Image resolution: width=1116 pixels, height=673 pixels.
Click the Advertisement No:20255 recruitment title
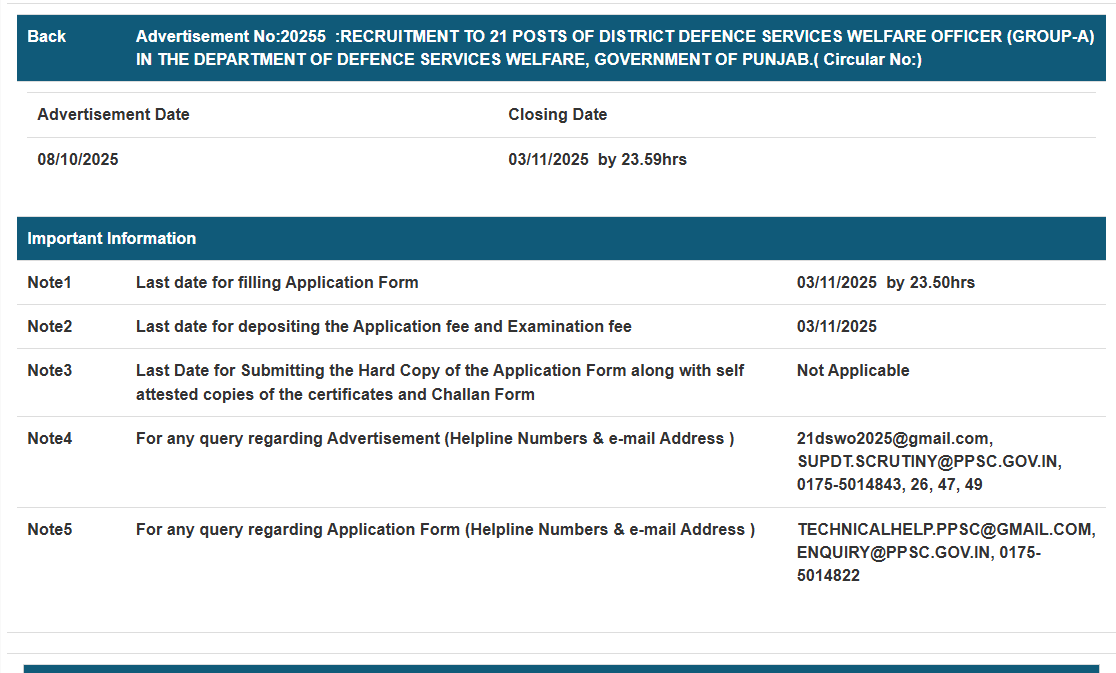(614, 48)
